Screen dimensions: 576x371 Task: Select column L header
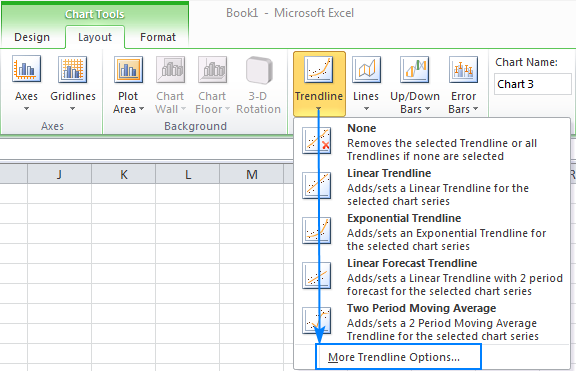[188, 174]
